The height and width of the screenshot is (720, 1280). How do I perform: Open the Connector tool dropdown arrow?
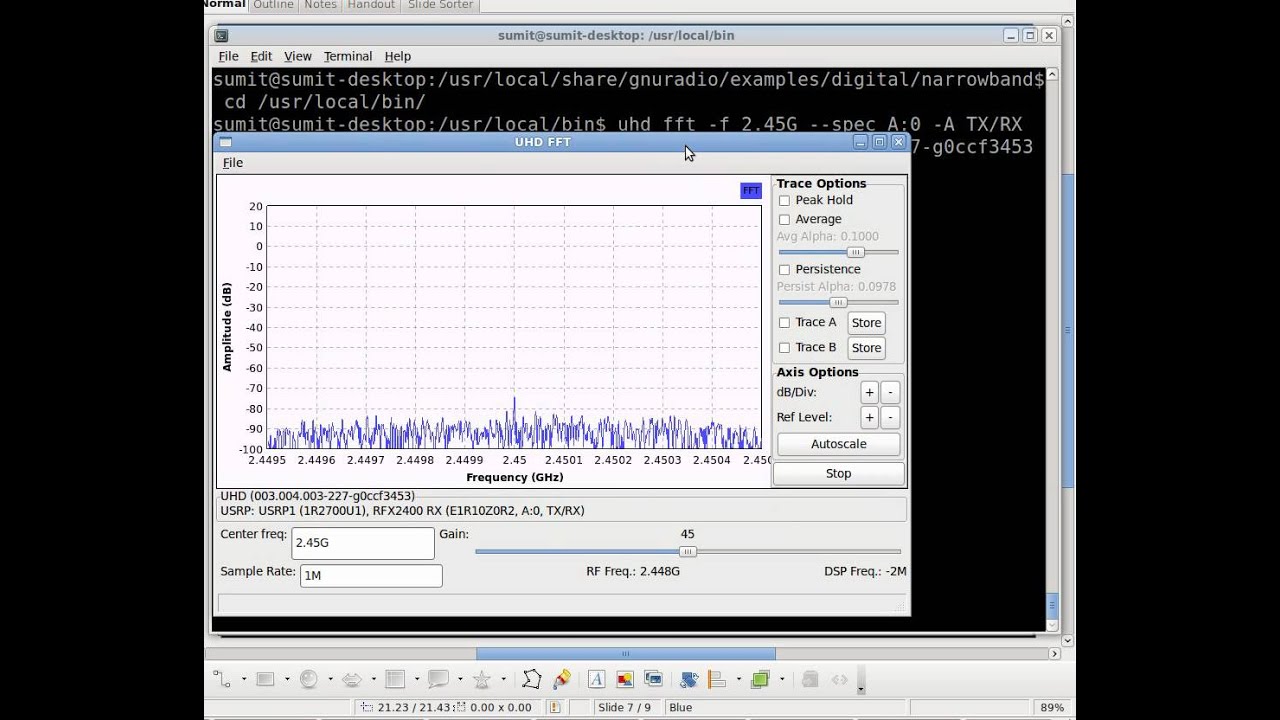click(243, 680)
